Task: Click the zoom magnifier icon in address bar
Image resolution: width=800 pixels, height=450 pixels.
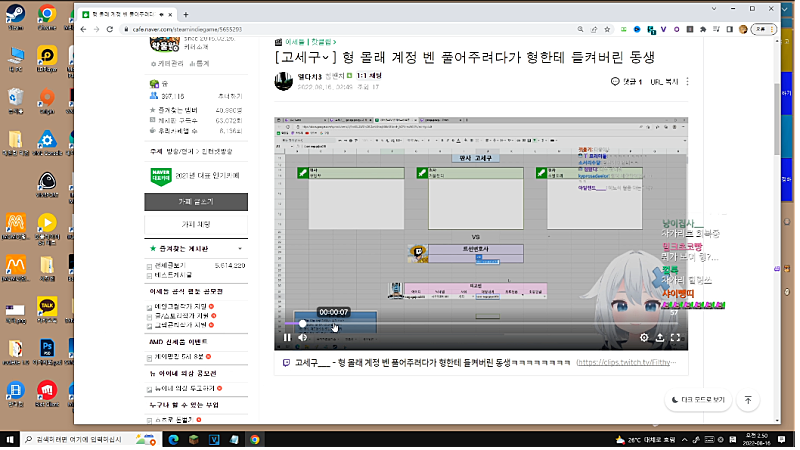Action: [x=581, y=30]
